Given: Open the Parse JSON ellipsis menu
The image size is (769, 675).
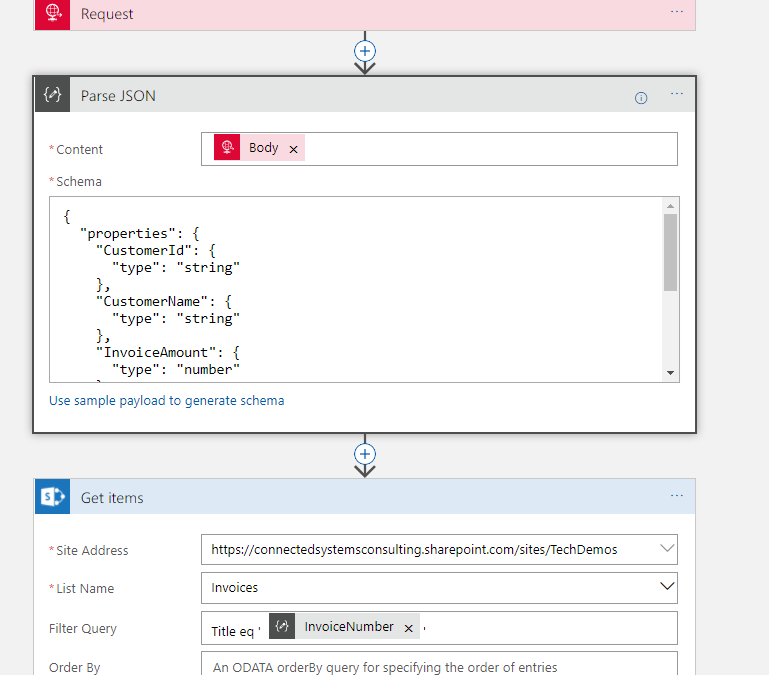Looking at the screenshot, I should click(677, 94).
